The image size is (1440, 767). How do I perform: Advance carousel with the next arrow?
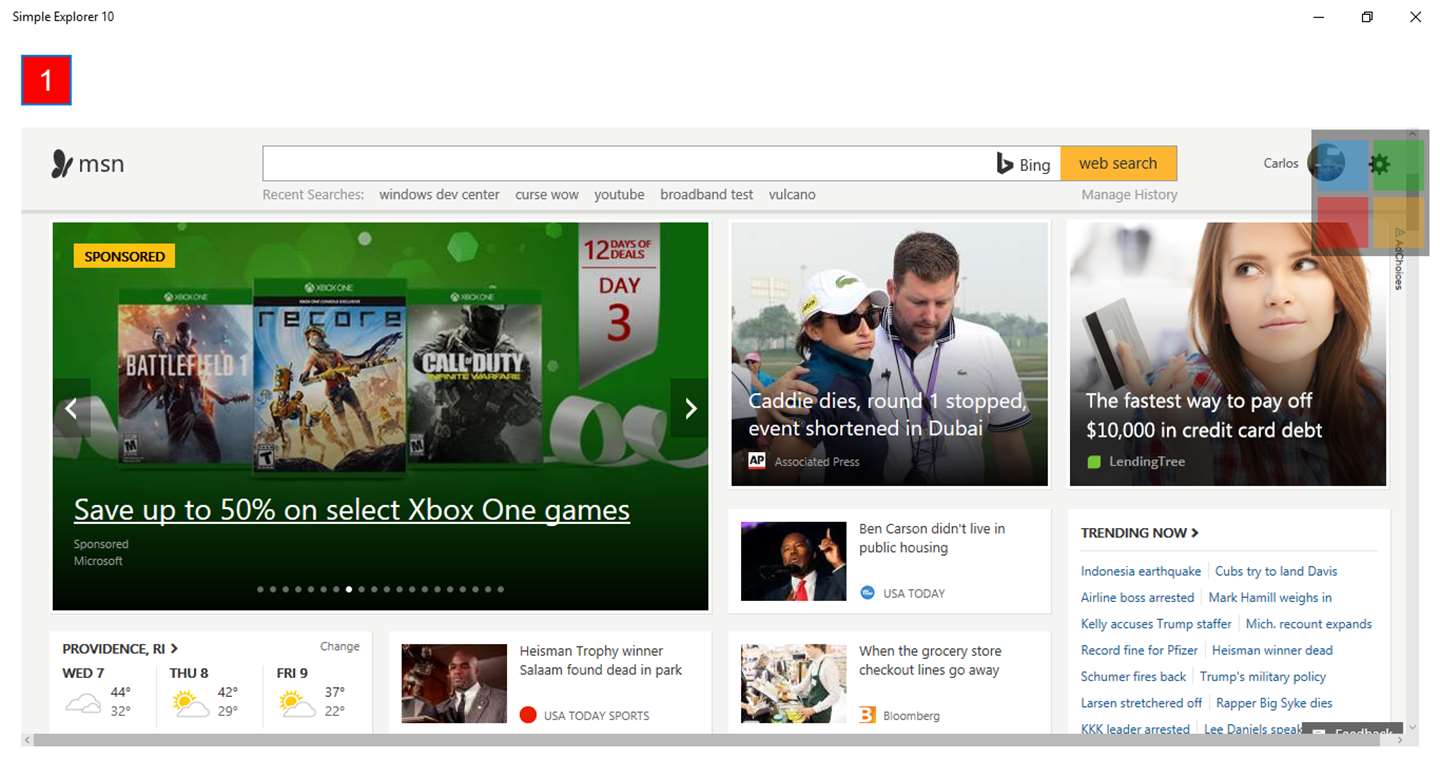(690, 408)
